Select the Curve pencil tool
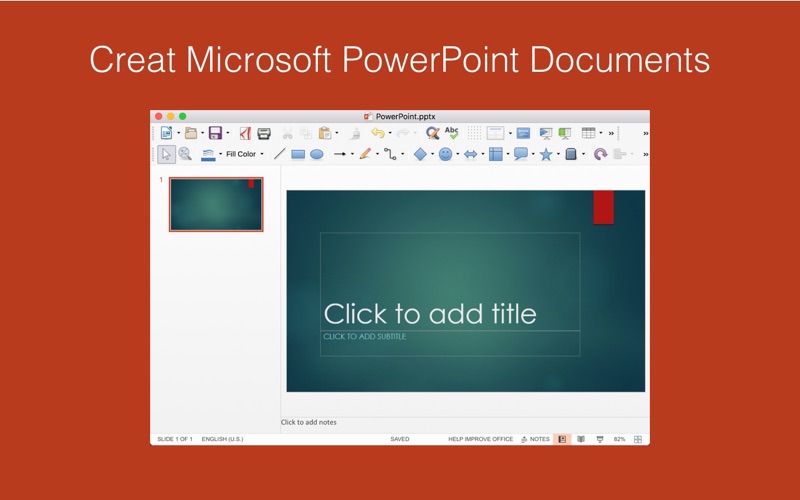Image resolution: width=800 pixels, height=500 pixels. [365, 154]
